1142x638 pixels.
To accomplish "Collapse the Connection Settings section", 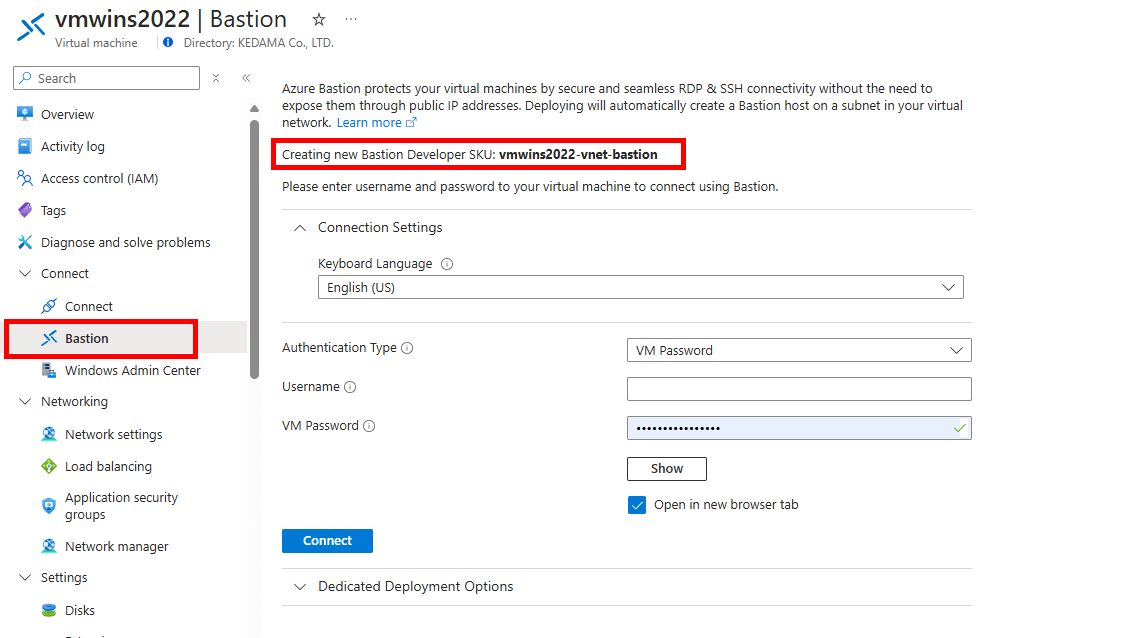I will point(299,228).
